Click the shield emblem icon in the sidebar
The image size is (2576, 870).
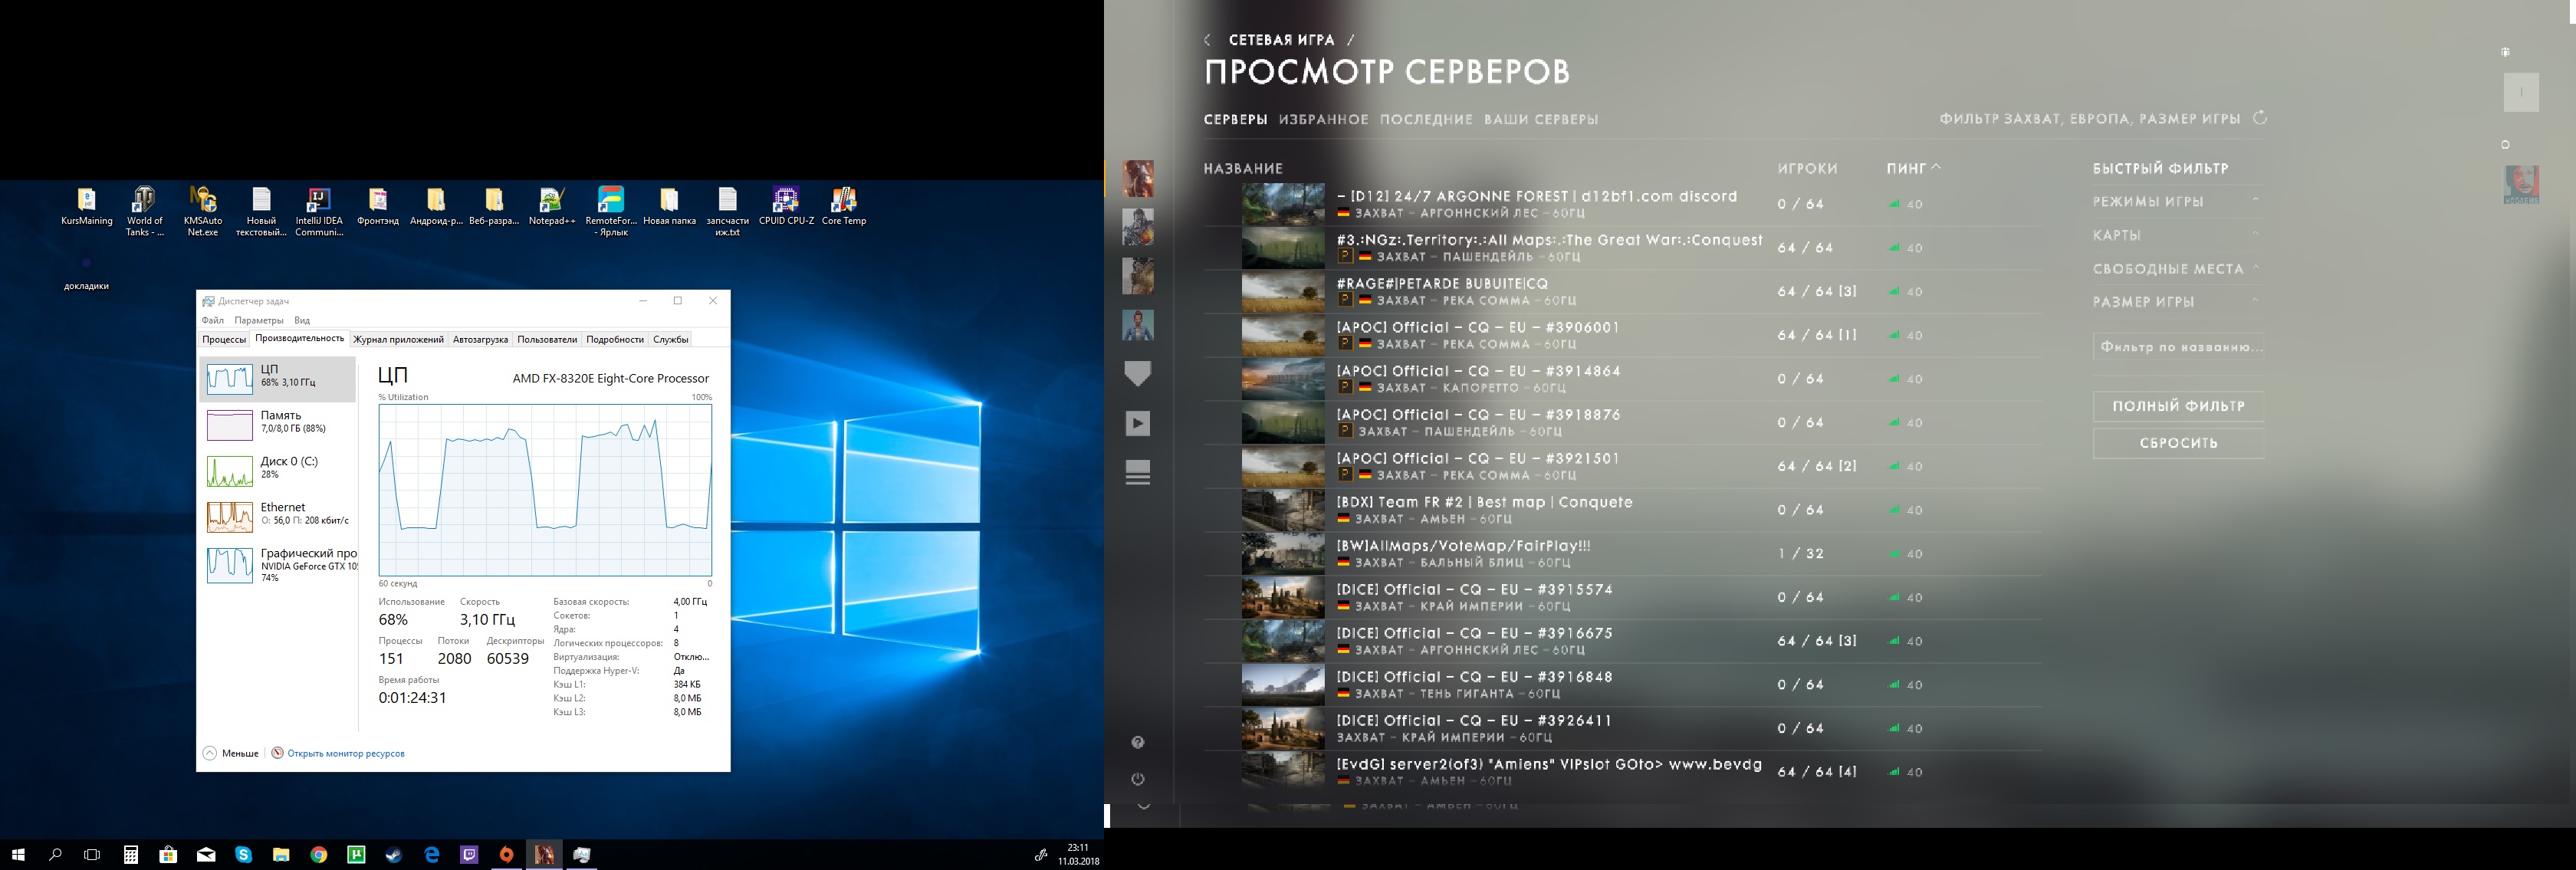coord(1137,374)
